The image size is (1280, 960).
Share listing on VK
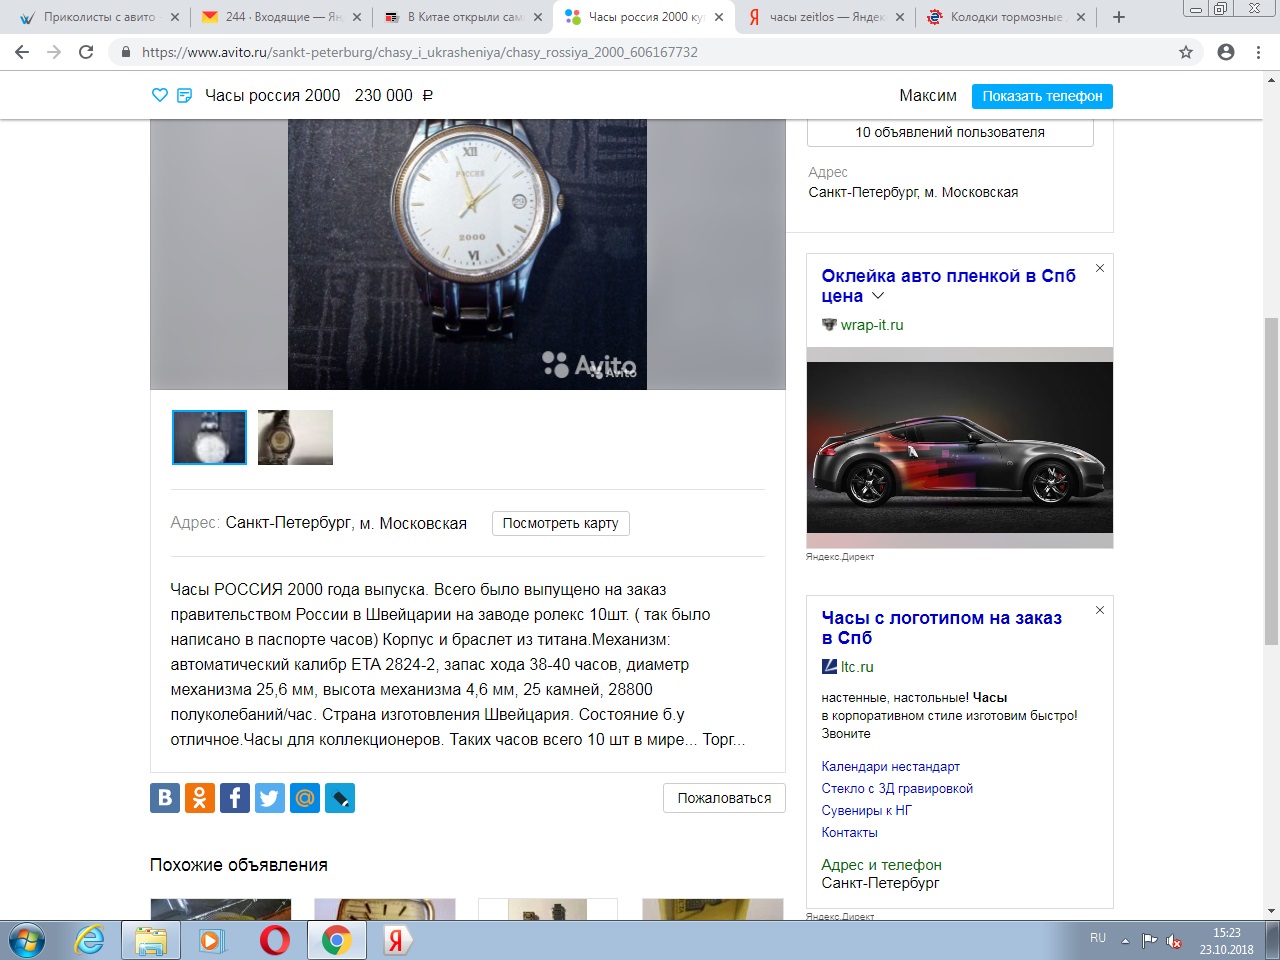(x=165, y=798)
